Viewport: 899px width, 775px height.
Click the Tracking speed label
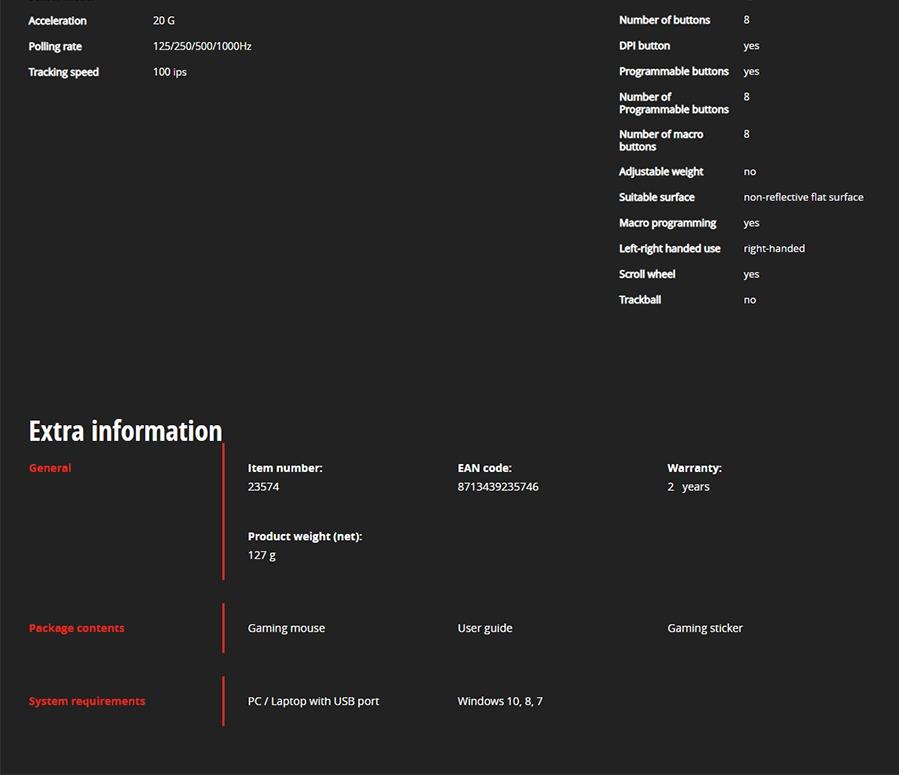coord(63,72)
